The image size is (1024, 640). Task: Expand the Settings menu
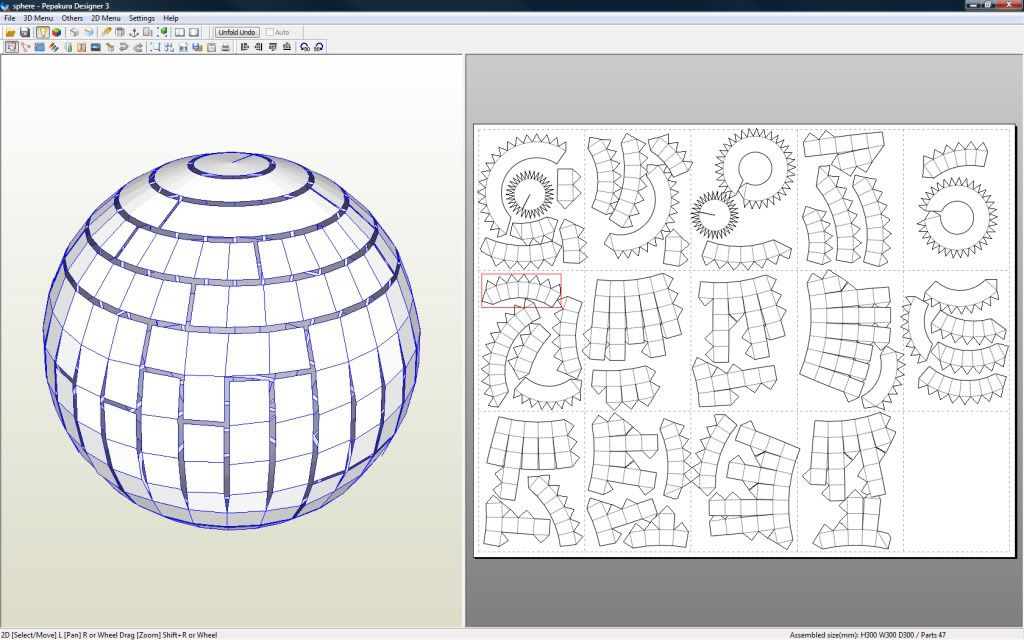coord(142,18)
